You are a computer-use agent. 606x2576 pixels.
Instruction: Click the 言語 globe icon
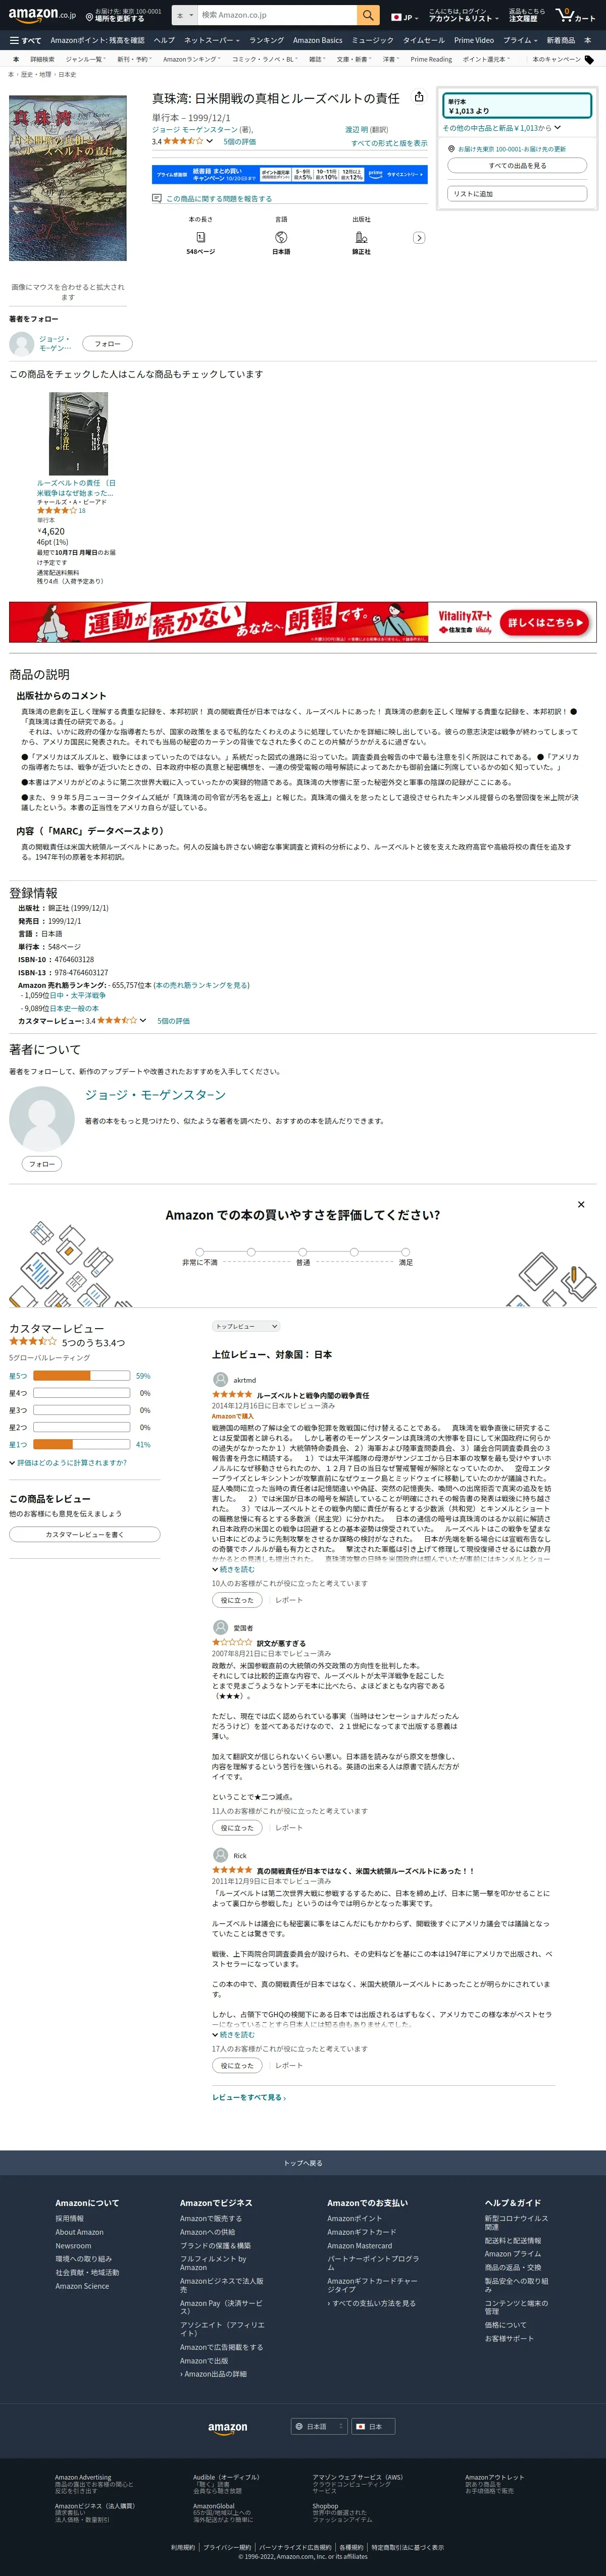coord(281,237)
